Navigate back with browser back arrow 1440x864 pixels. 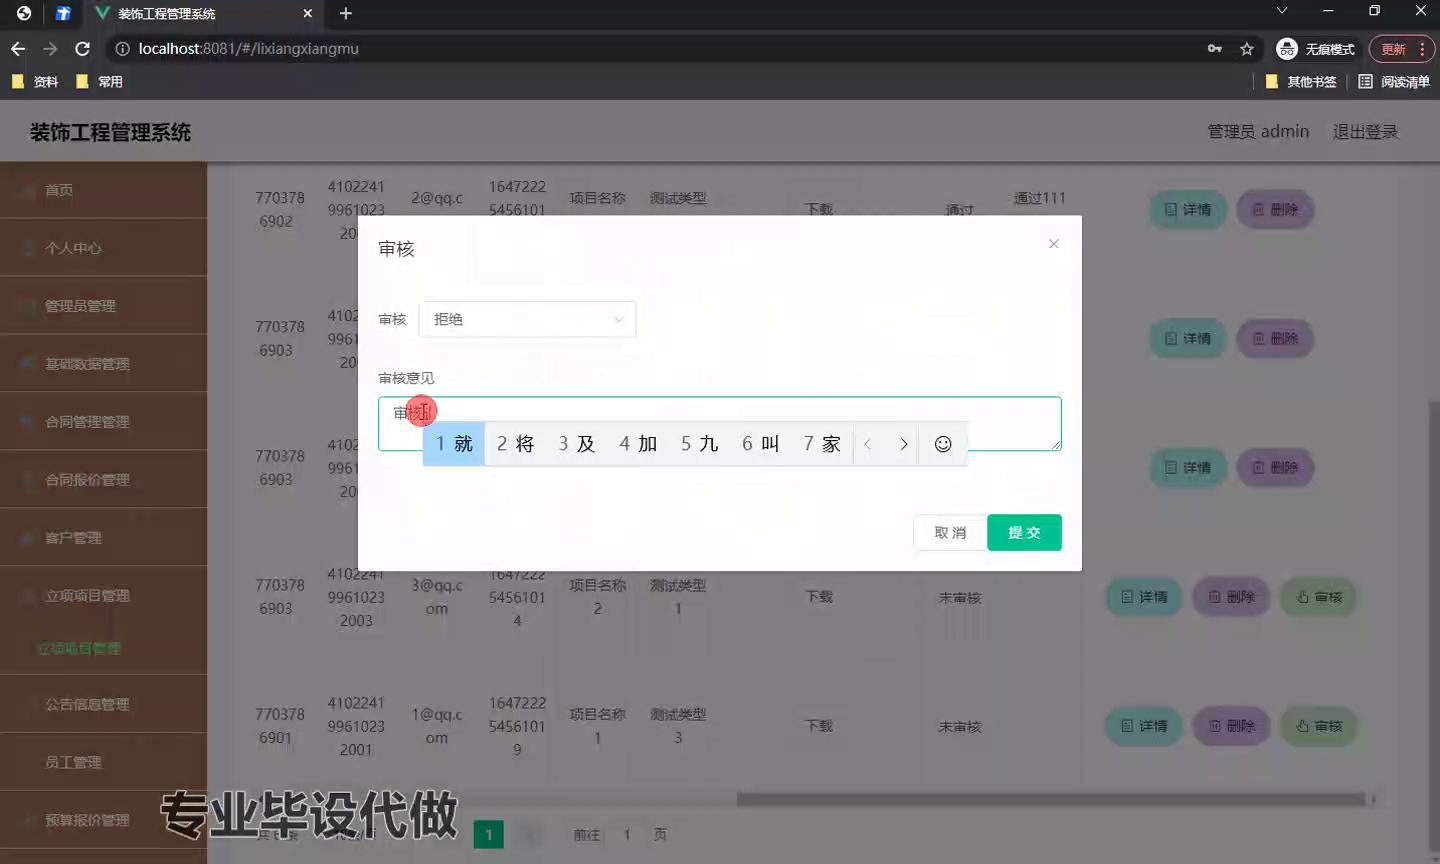(x=18, y=48)
